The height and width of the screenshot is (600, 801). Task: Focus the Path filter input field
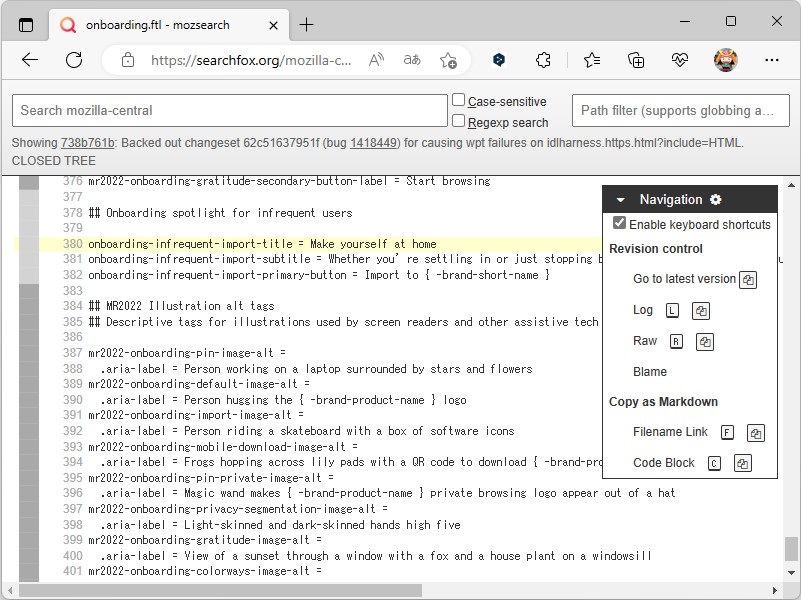click(680, 110)
